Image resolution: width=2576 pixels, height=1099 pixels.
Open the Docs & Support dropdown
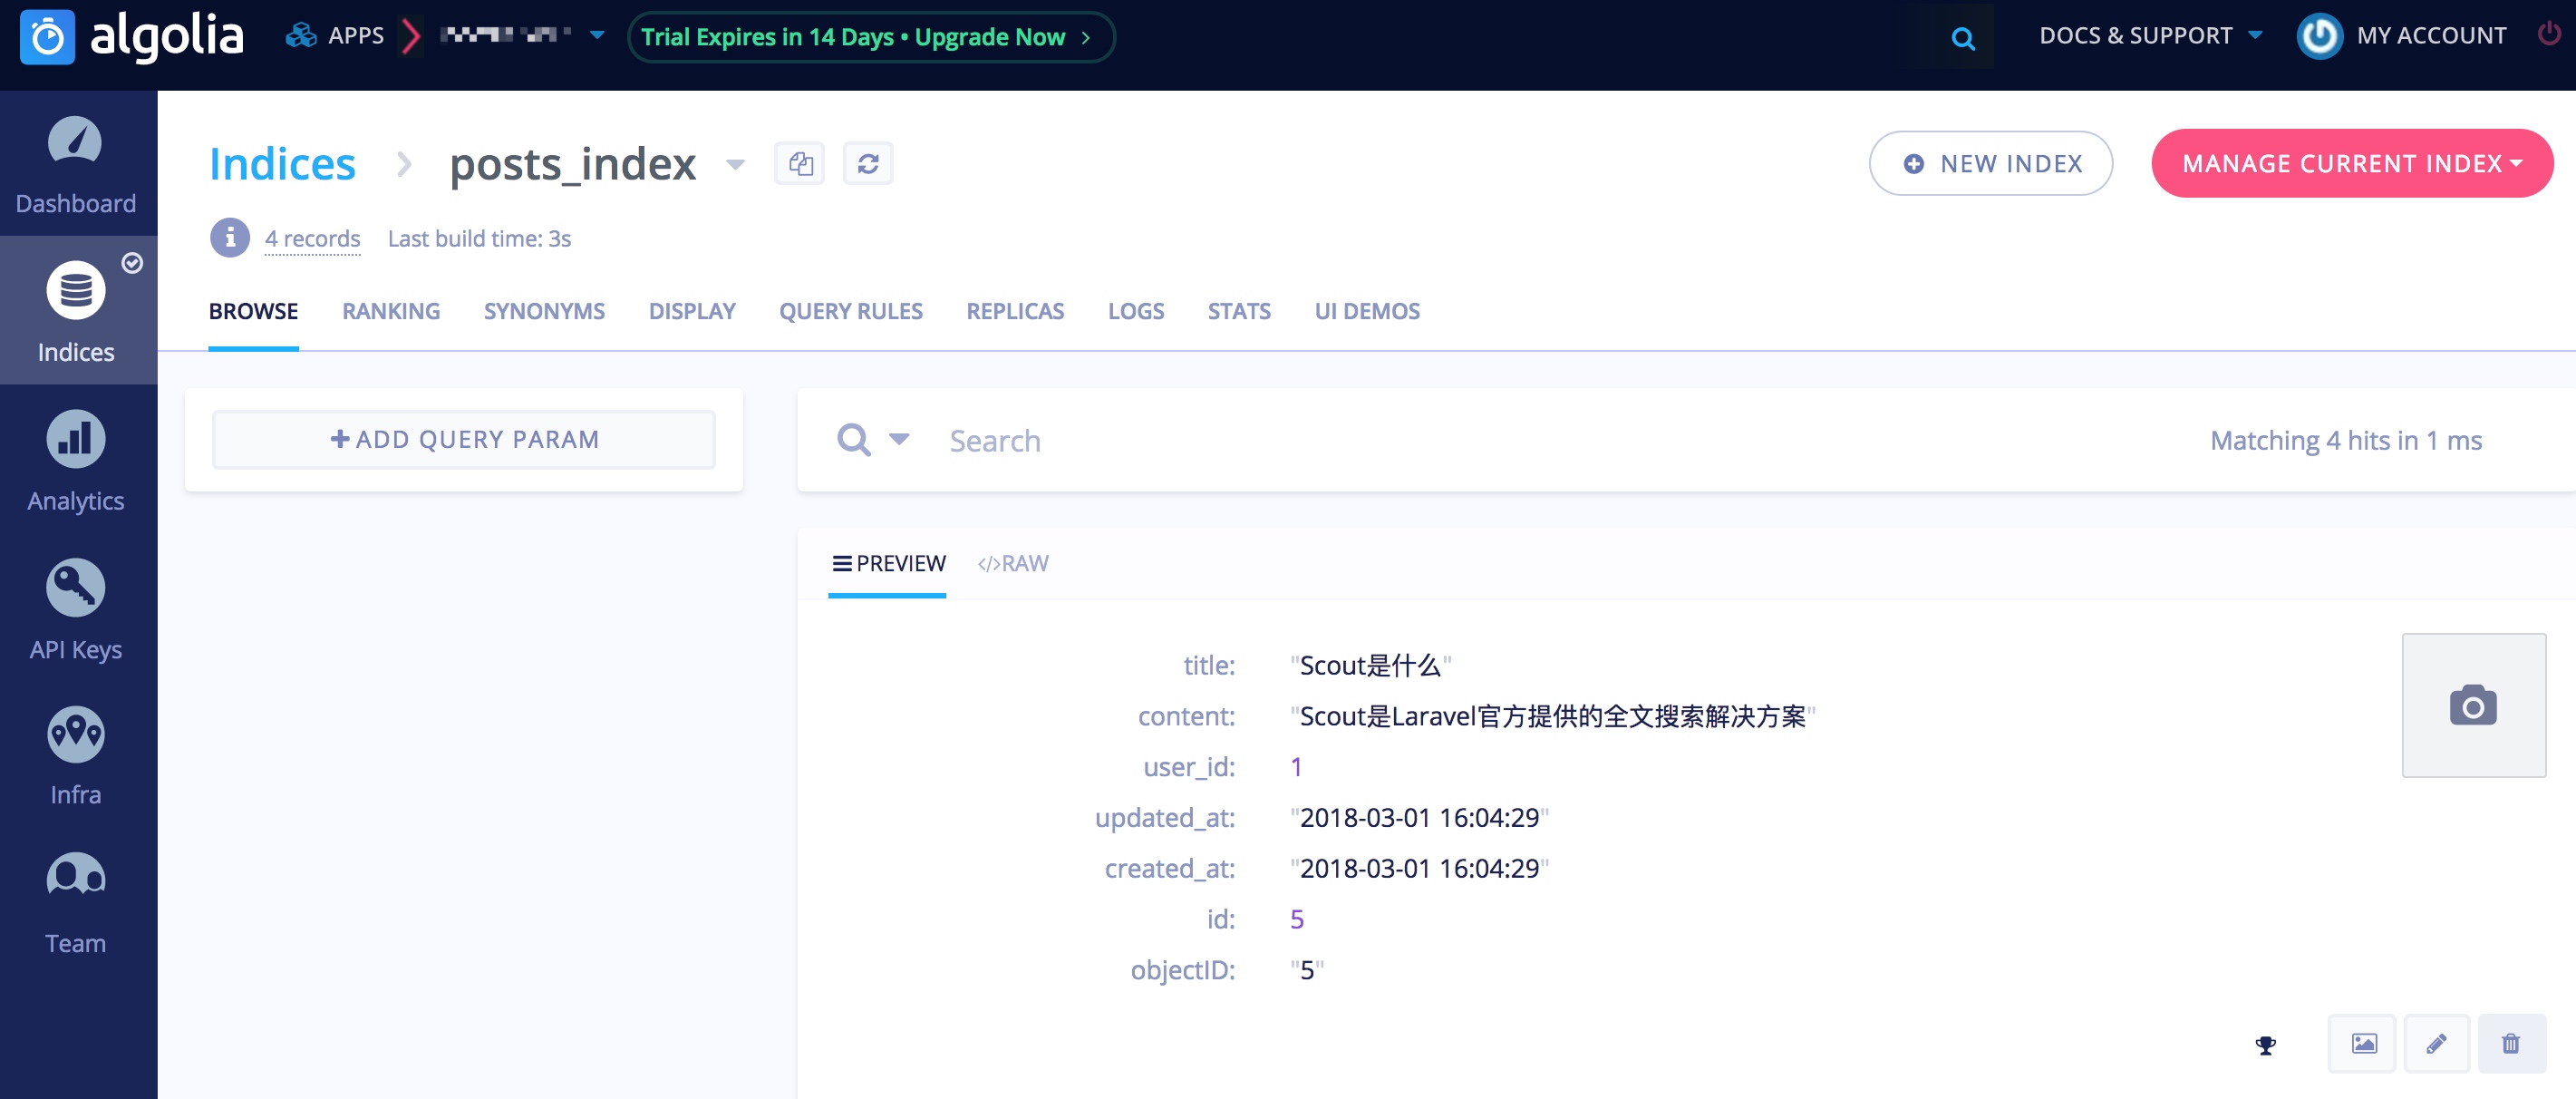[2150, 35]
